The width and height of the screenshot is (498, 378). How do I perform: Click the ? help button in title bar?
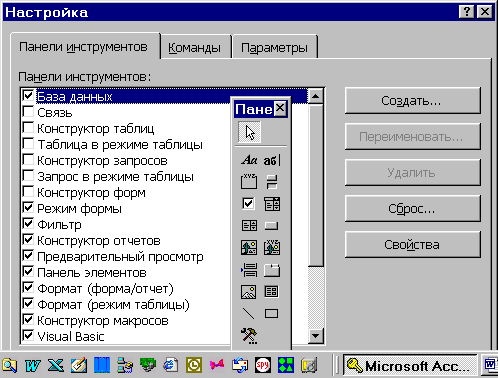(x=467, y=12)
